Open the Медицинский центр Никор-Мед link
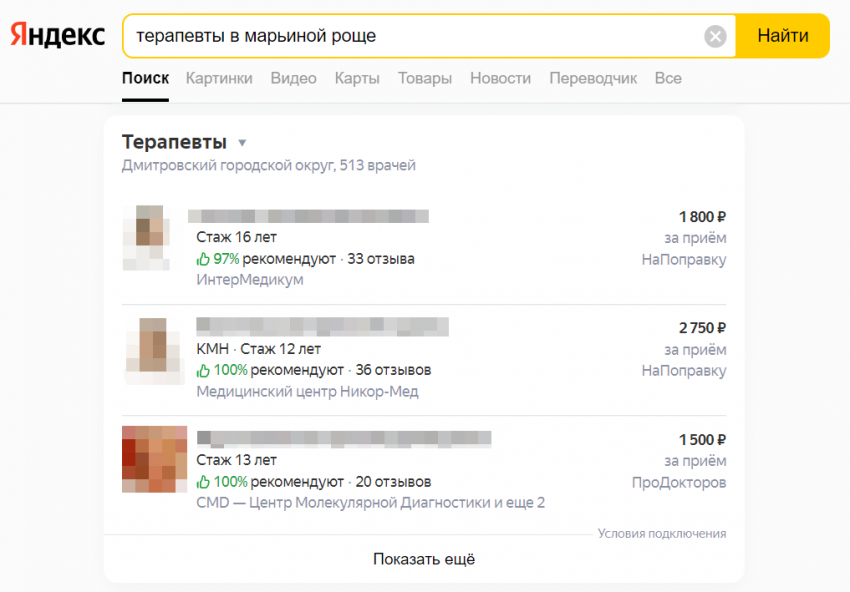The height and width of the screenshot is (592, 850). tap(307, 392)
